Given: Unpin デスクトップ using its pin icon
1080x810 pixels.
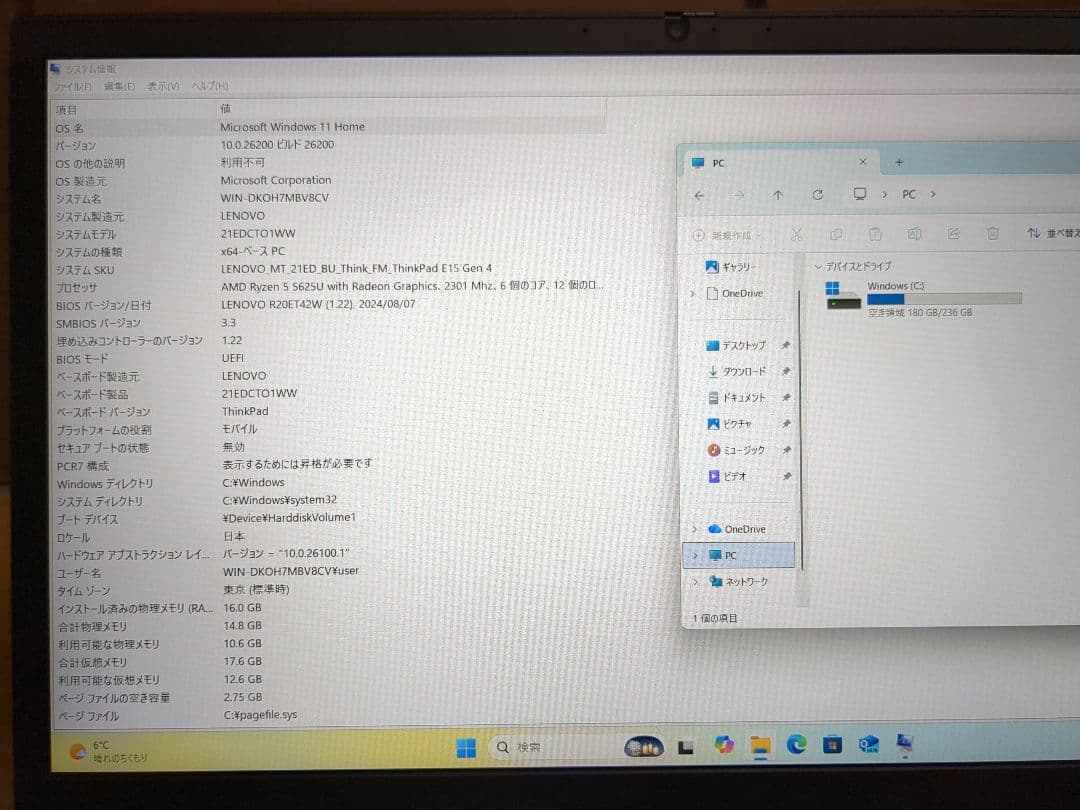Looking at the screenshot, I should (785, 345).
